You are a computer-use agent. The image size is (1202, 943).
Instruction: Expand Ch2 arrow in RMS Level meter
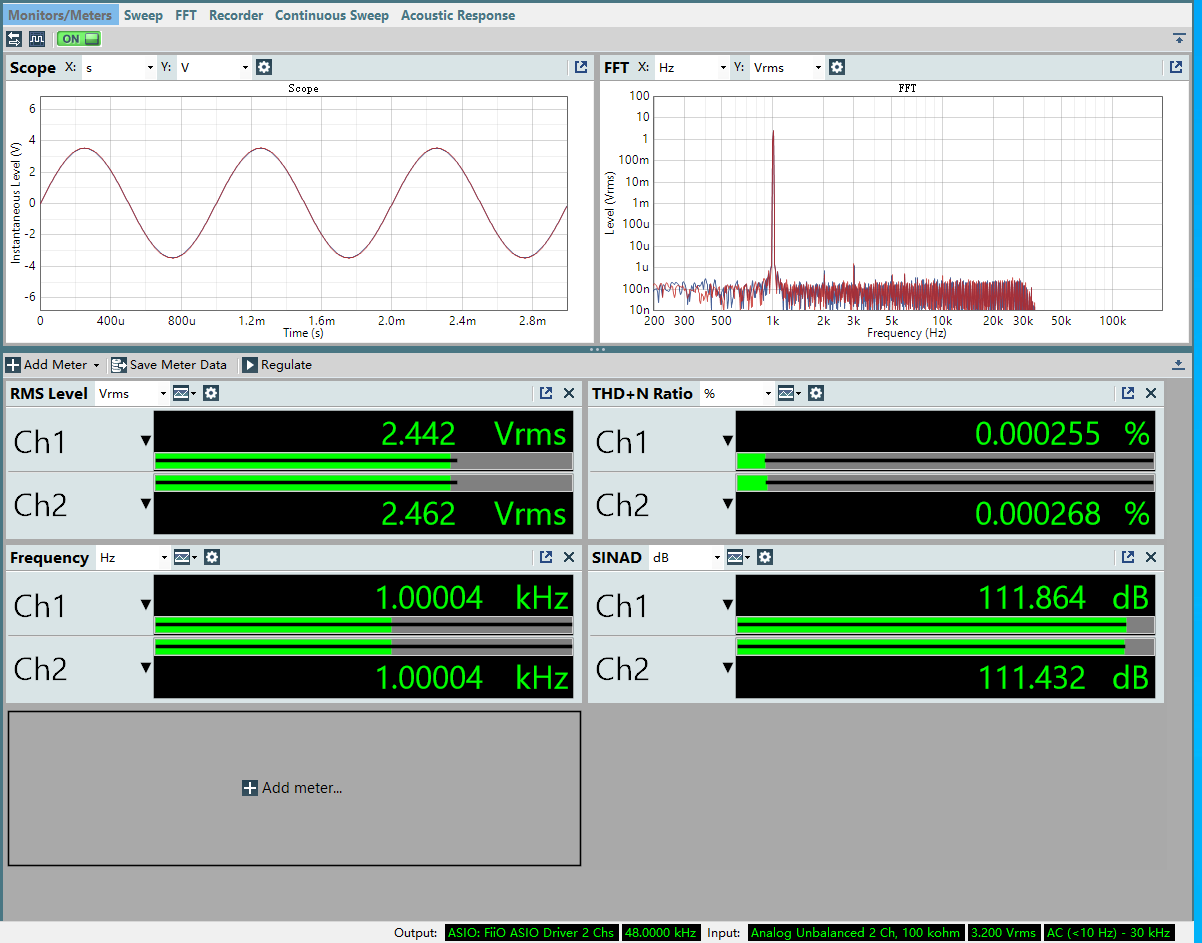(x=146, y=504)
